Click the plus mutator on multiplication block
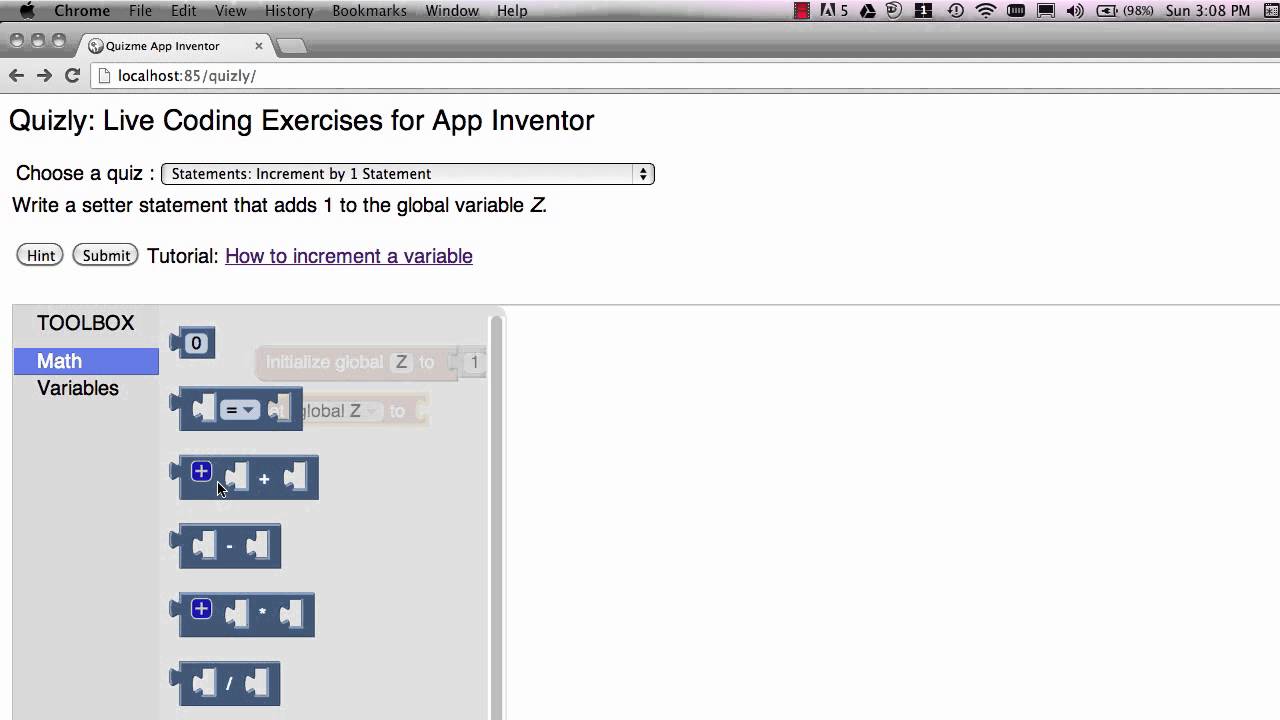The height and width of the screenshot is (720, 1280). click(x=201, y=608)
